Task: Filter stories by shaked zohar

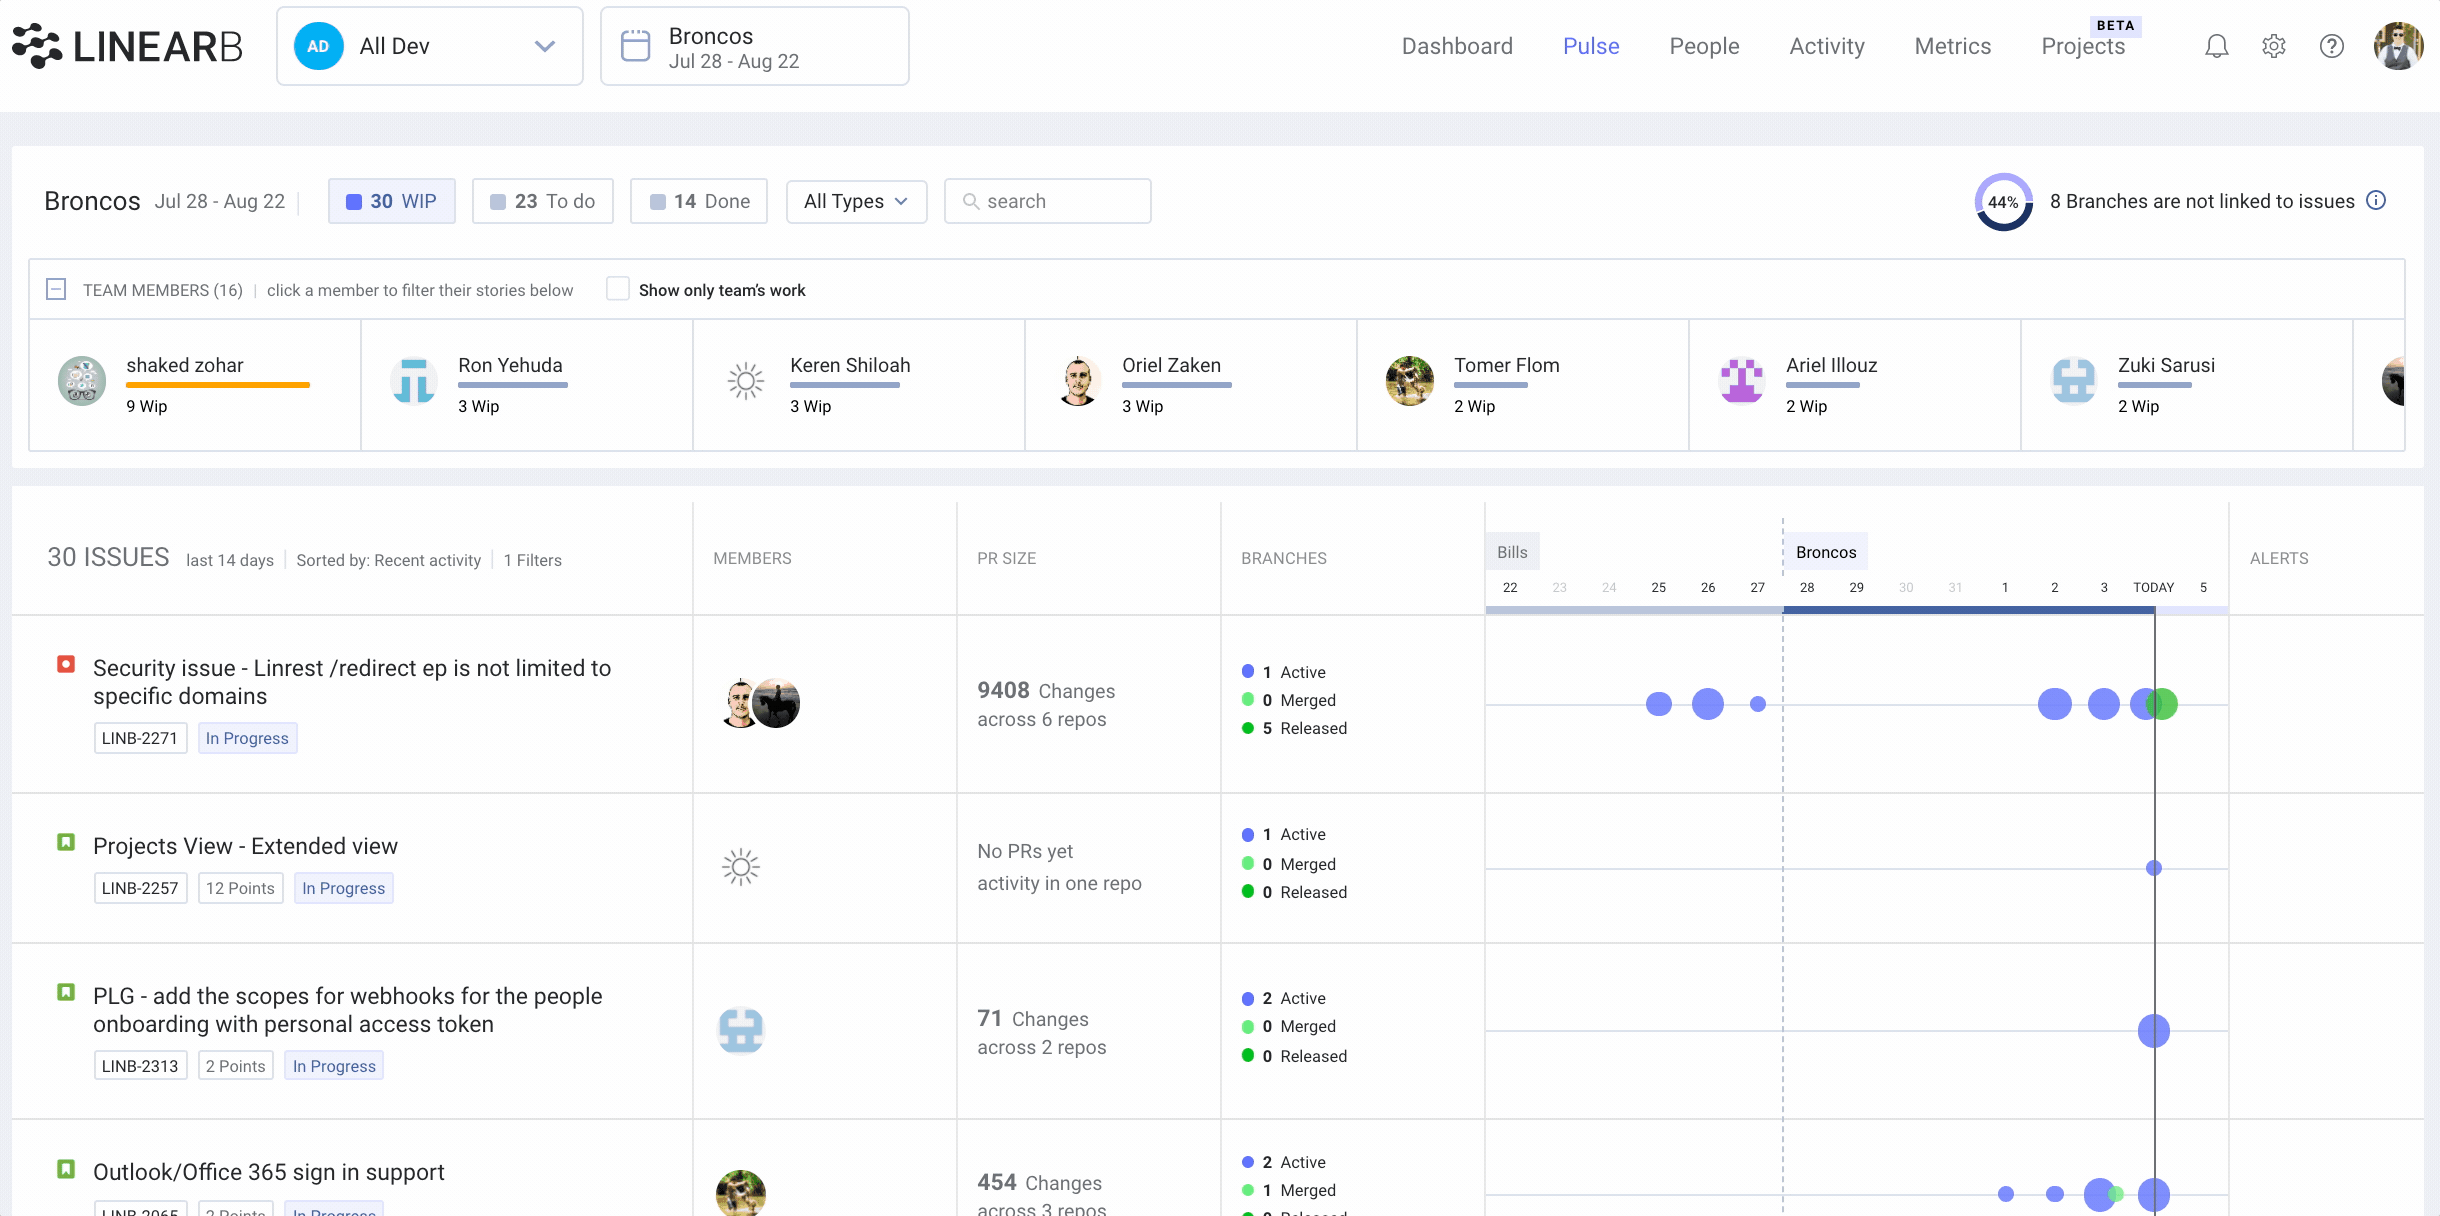Action: 194,385
